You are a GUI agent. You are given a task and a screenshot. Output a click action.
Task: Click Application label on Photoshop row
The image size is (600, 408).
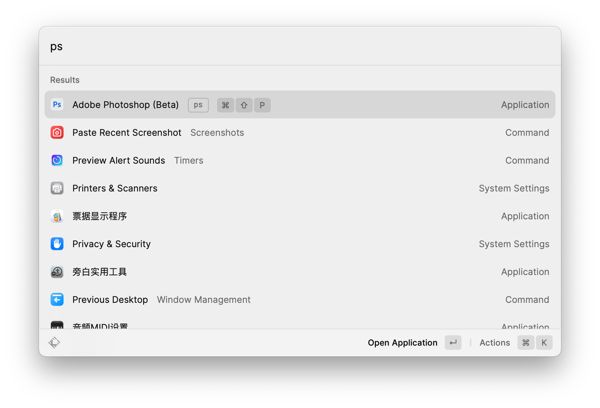click(x=525, y=105)
